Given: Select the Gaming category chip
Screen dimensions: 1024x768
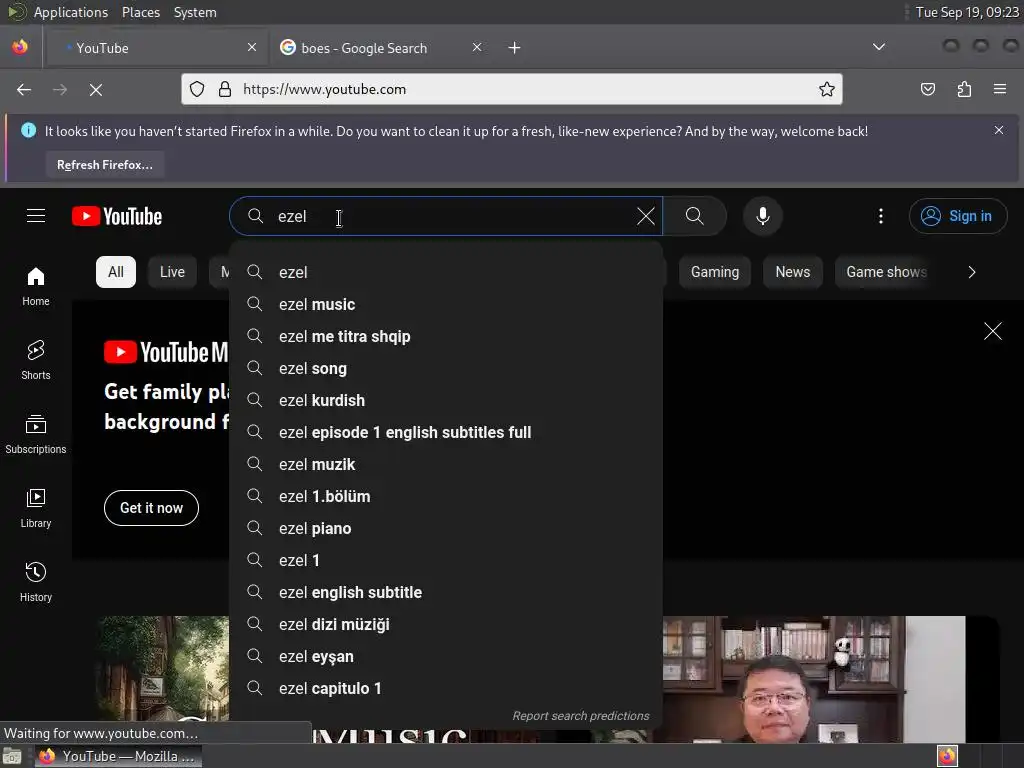Looking at the screenshot, I should tap(715, 272).
